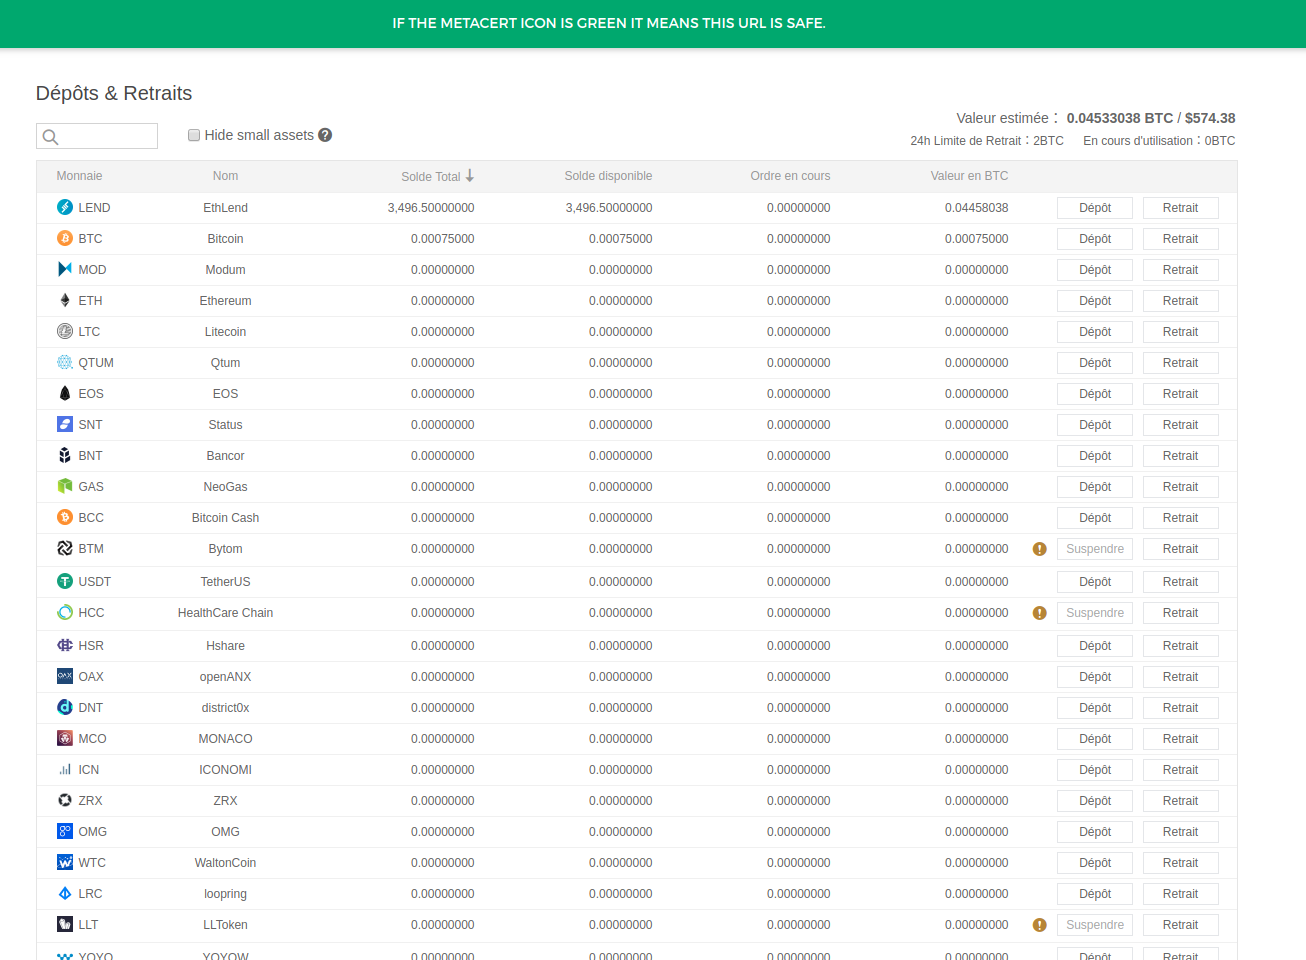Click the ICN ICONOMI coin icon
The height and width of the screenshot is (960, 1306).
tap(65, 769)
